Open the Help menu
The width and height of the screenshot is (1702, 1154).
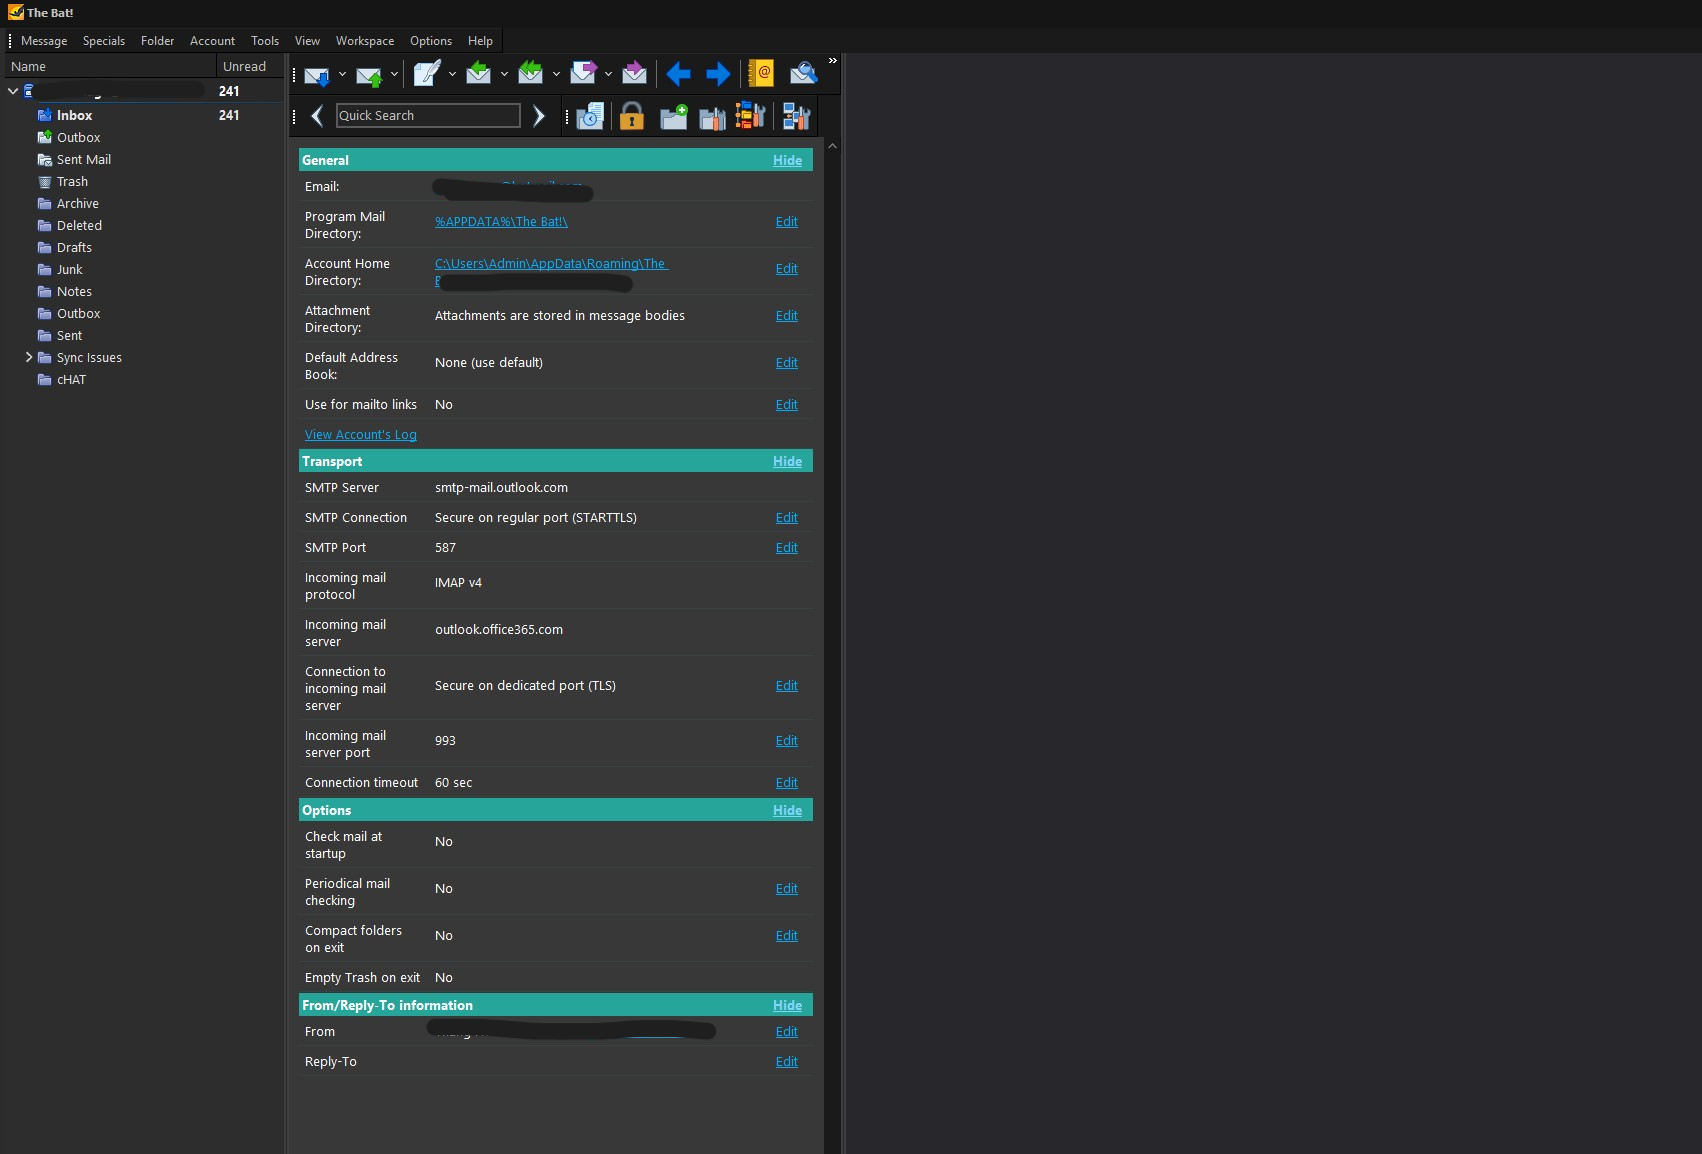coord(480,41)
